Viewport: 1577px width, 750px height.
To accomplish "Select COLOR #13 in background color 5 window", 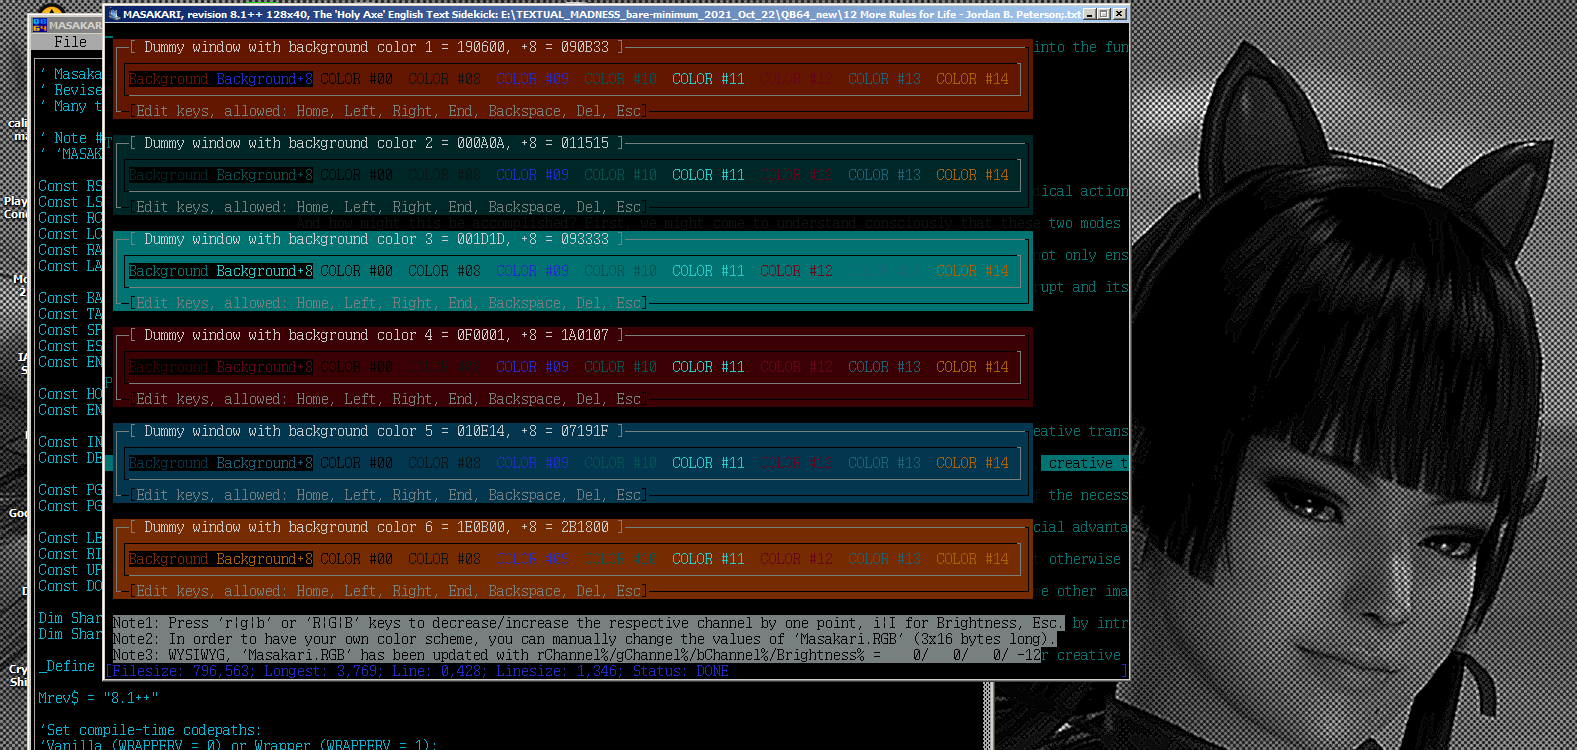I will coord(884,463).
